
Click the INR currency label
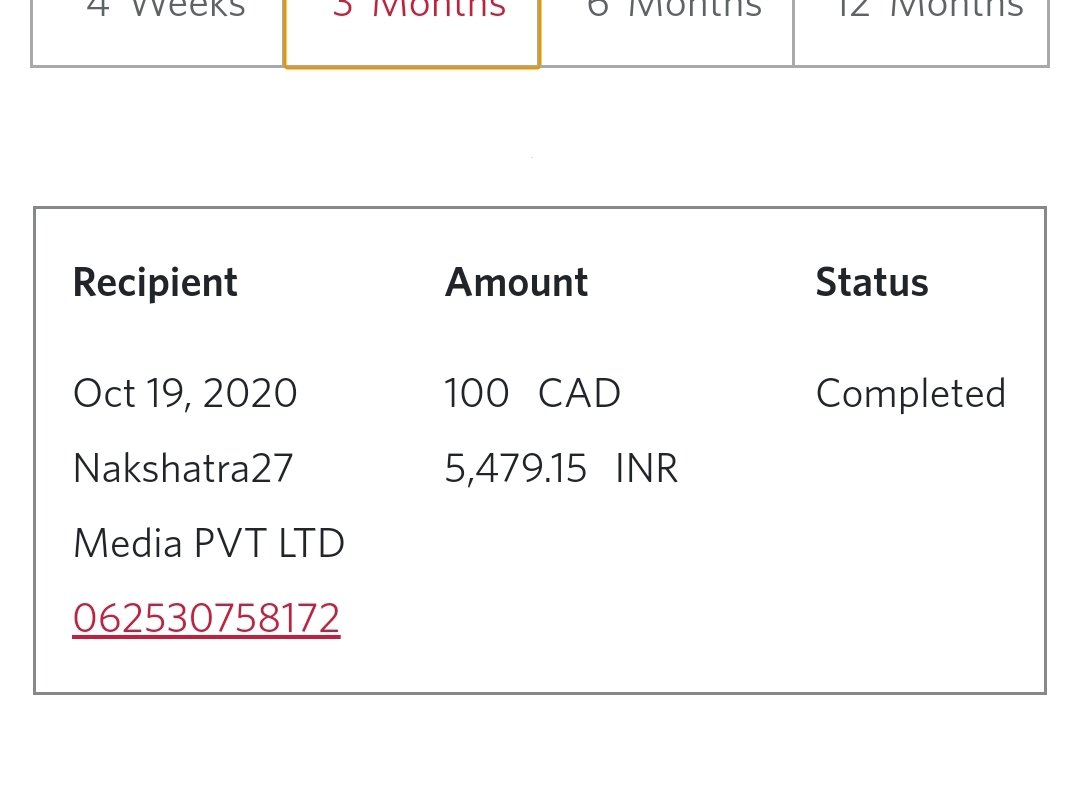[x=646, y=469]
